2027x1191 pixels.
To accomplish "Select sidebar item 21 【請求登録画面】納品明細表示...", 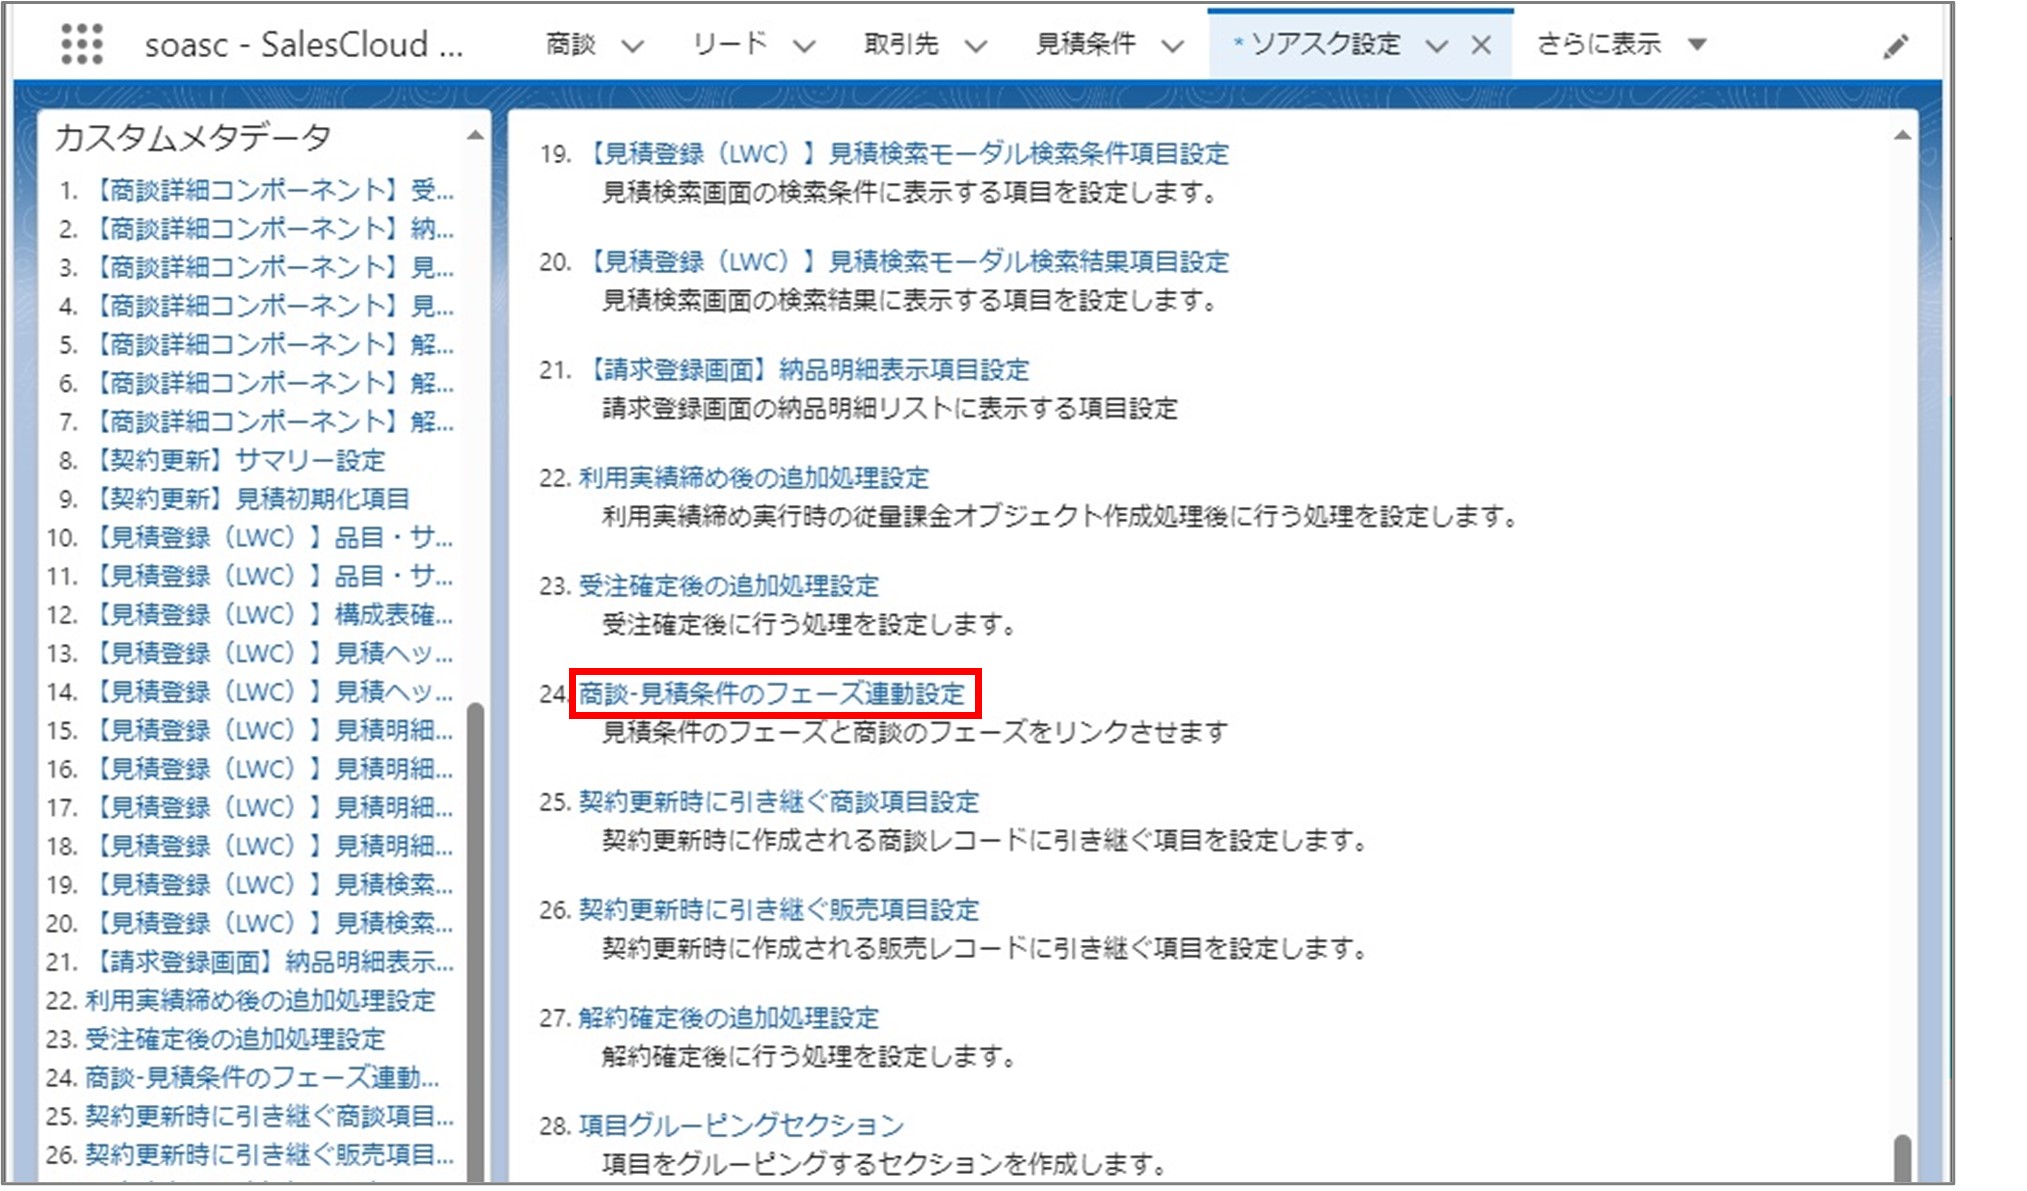I will point(269,961).
